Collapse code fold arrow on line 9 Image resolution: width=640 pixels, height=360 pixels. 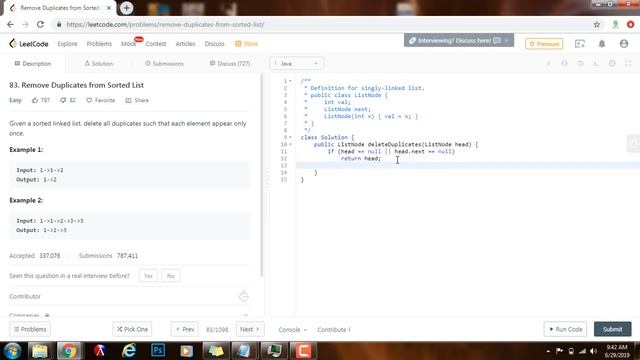click(290, 137)
